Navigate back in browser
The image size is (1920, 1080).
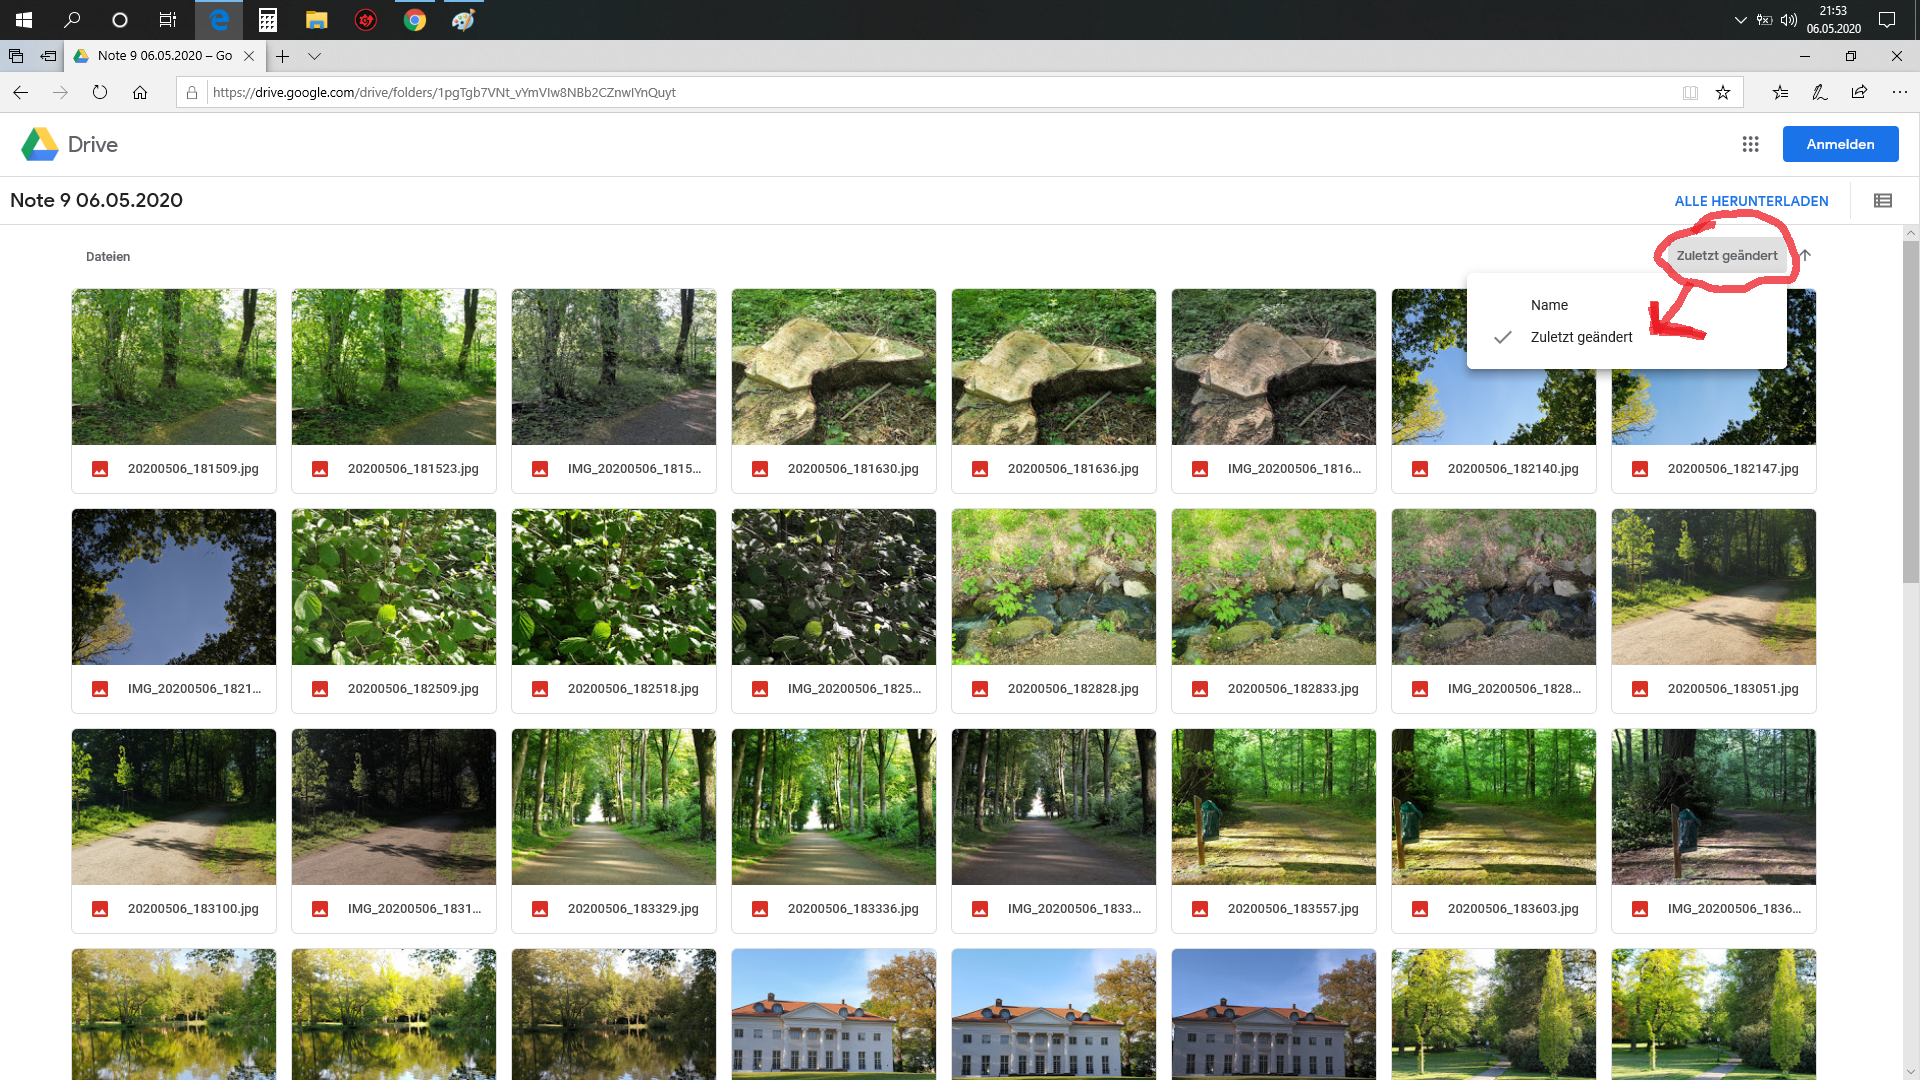click(20, 92)
